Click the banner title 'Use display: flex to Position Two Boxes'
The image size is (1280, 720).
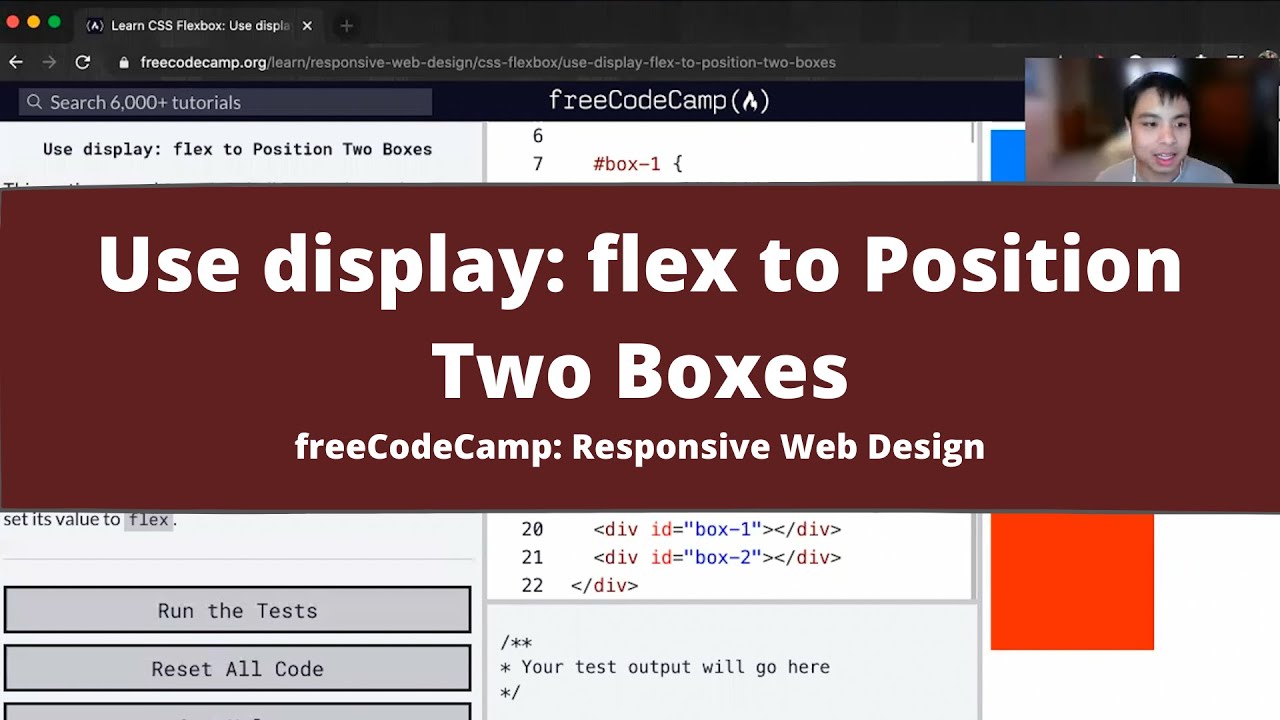click(640, 317)
